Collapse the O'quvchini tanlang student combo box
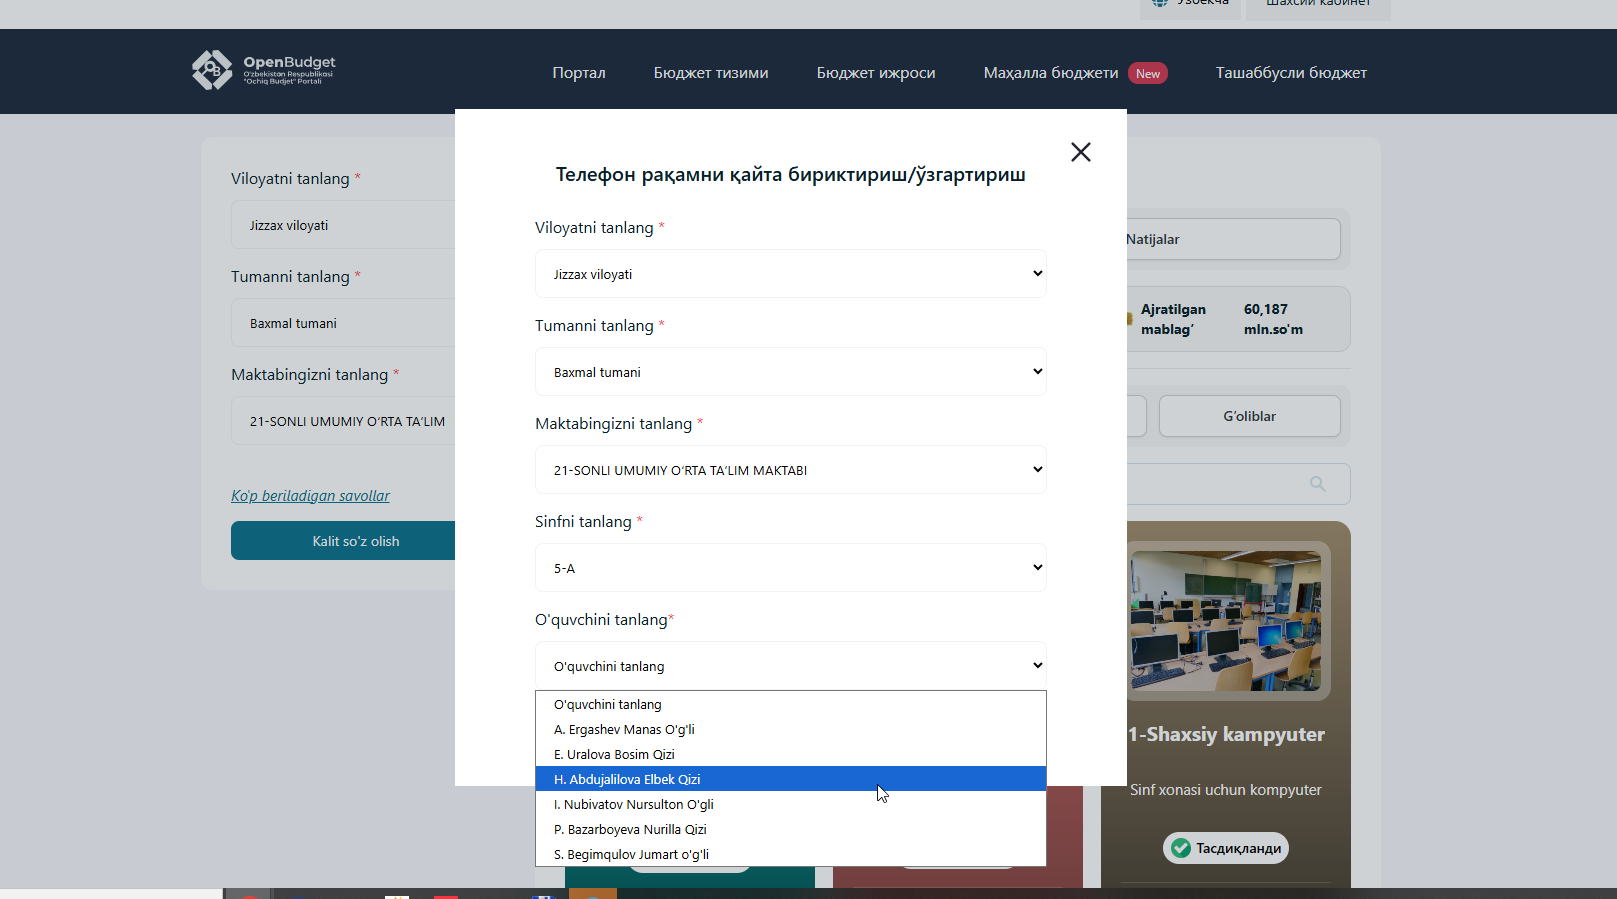Viewport: 1617px width, 899px height. [x=791, y=666]
